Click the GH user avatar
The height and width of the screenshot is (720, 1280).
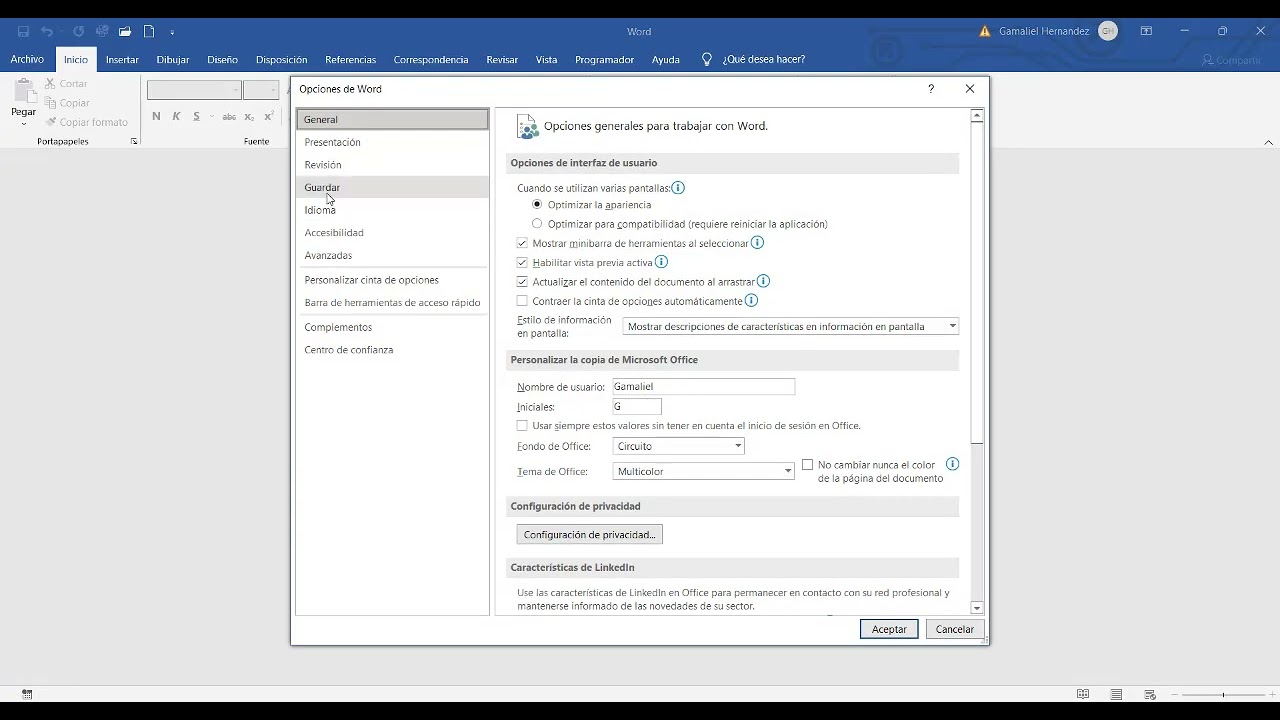click(x=1107, y=31)
